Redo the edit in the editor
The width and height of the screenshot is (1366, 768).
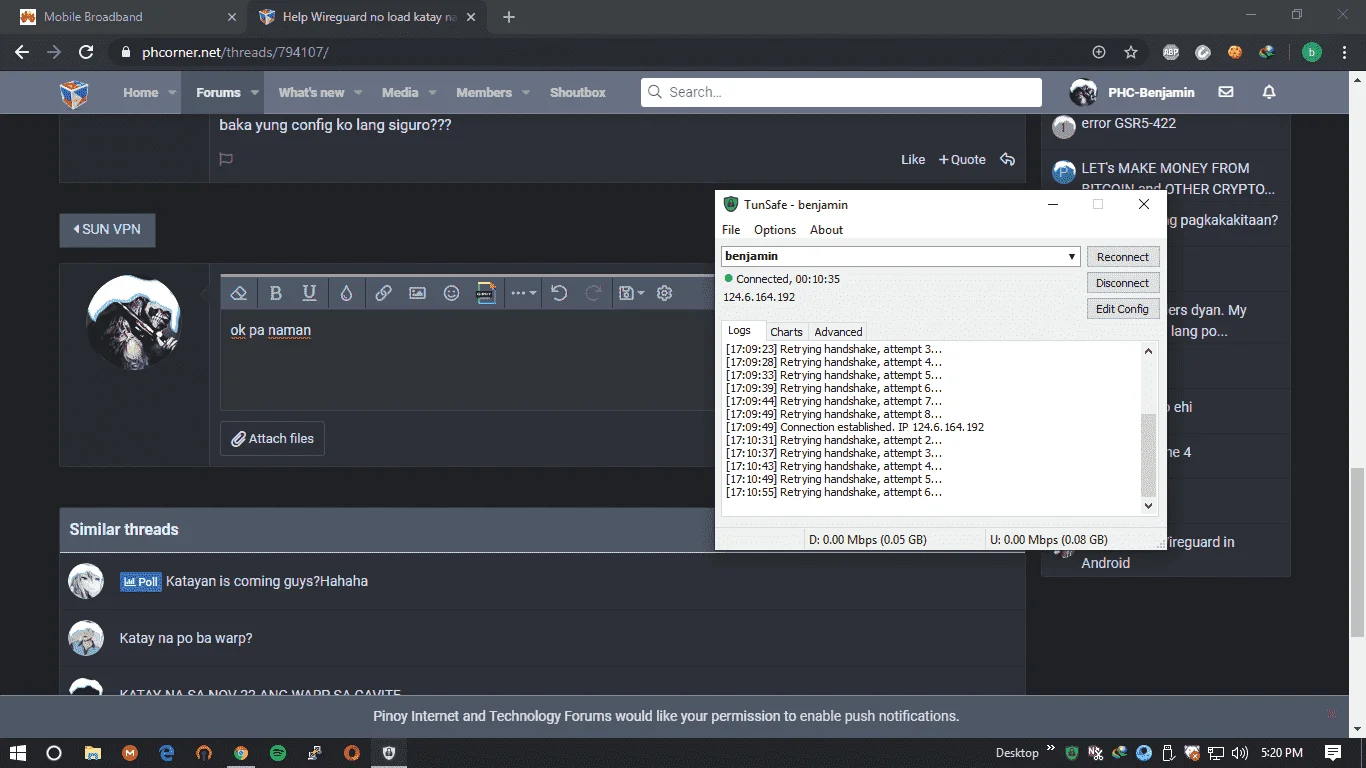pyautogui.click(x=593, y=293)
